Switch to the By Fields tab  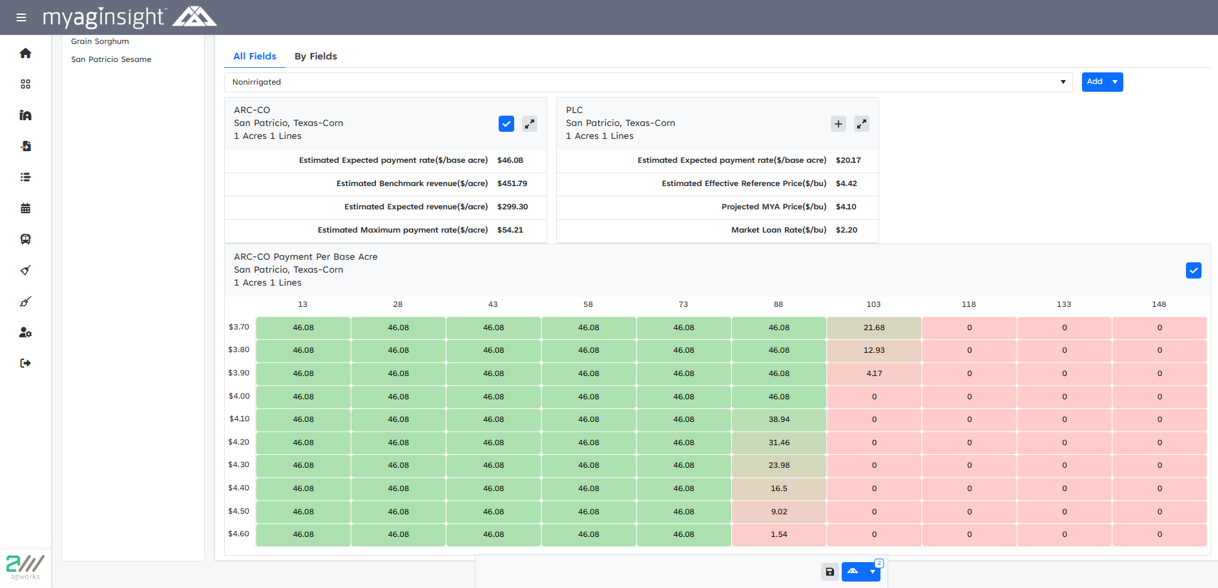(x=315, y=56)
